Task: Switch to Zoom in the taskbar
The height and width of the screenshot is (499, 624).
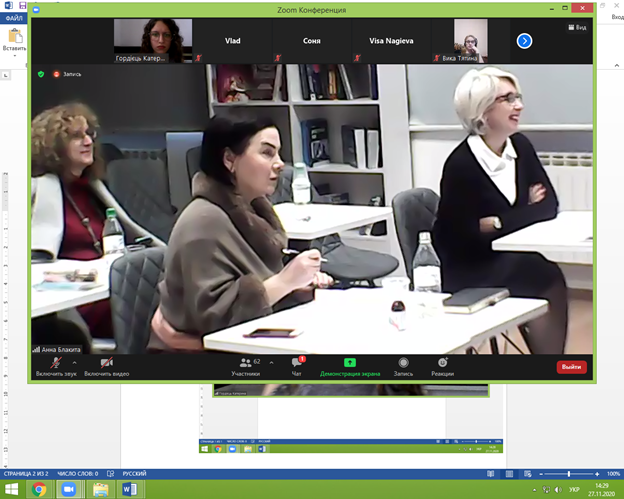Action: tap(69, 489)
